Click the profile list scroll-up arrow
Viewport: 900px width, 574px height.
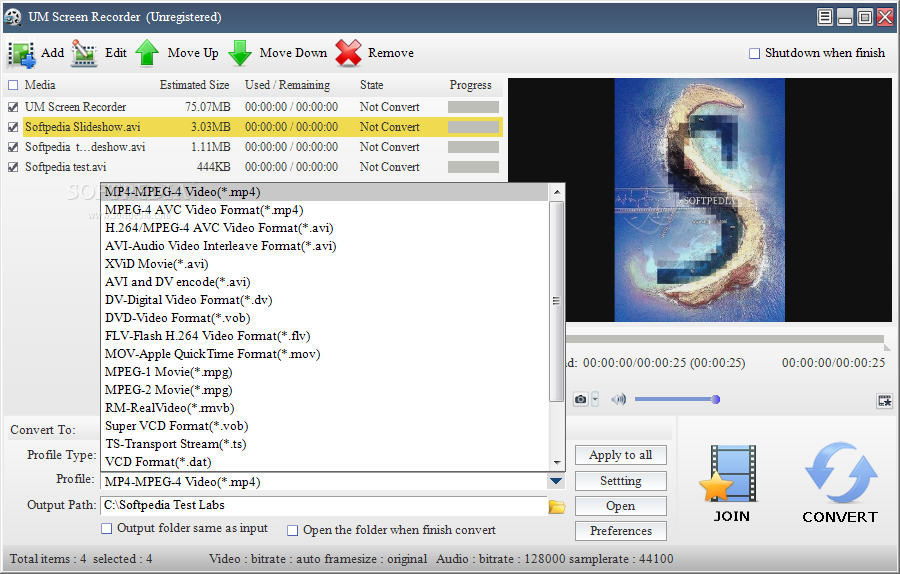[556, 192]
